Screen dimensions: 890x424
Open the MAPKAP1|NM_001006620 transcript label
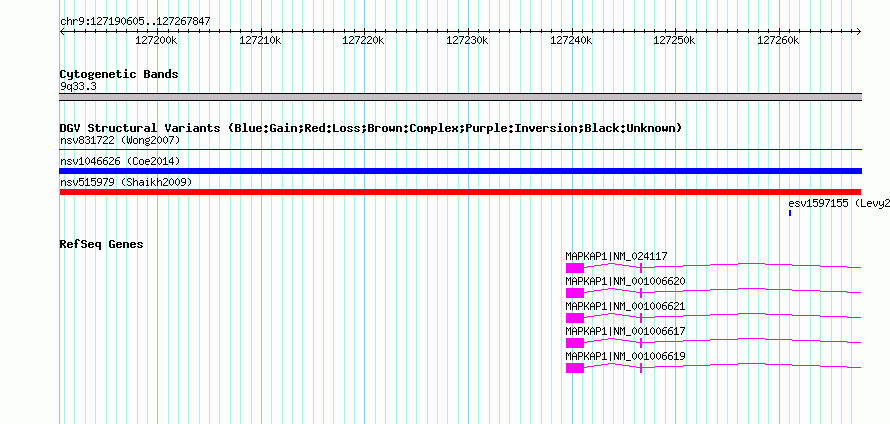625,282
